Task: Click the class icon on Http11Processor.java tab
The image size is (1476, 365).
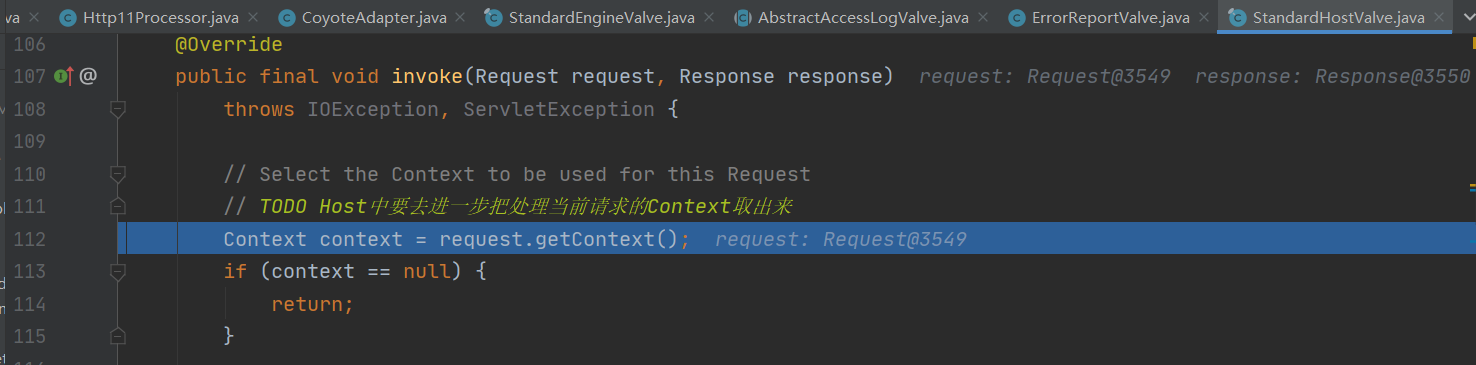Action: pos(68,17)
